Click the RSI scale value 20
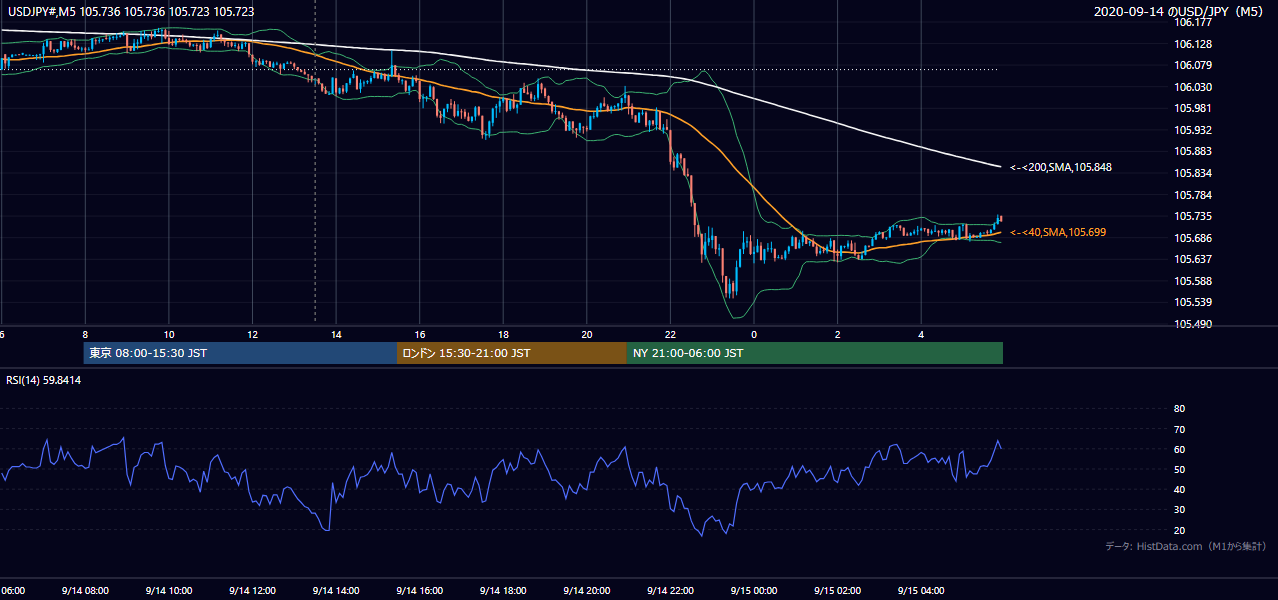1278x600 pixels. (x=1179, y=530)
